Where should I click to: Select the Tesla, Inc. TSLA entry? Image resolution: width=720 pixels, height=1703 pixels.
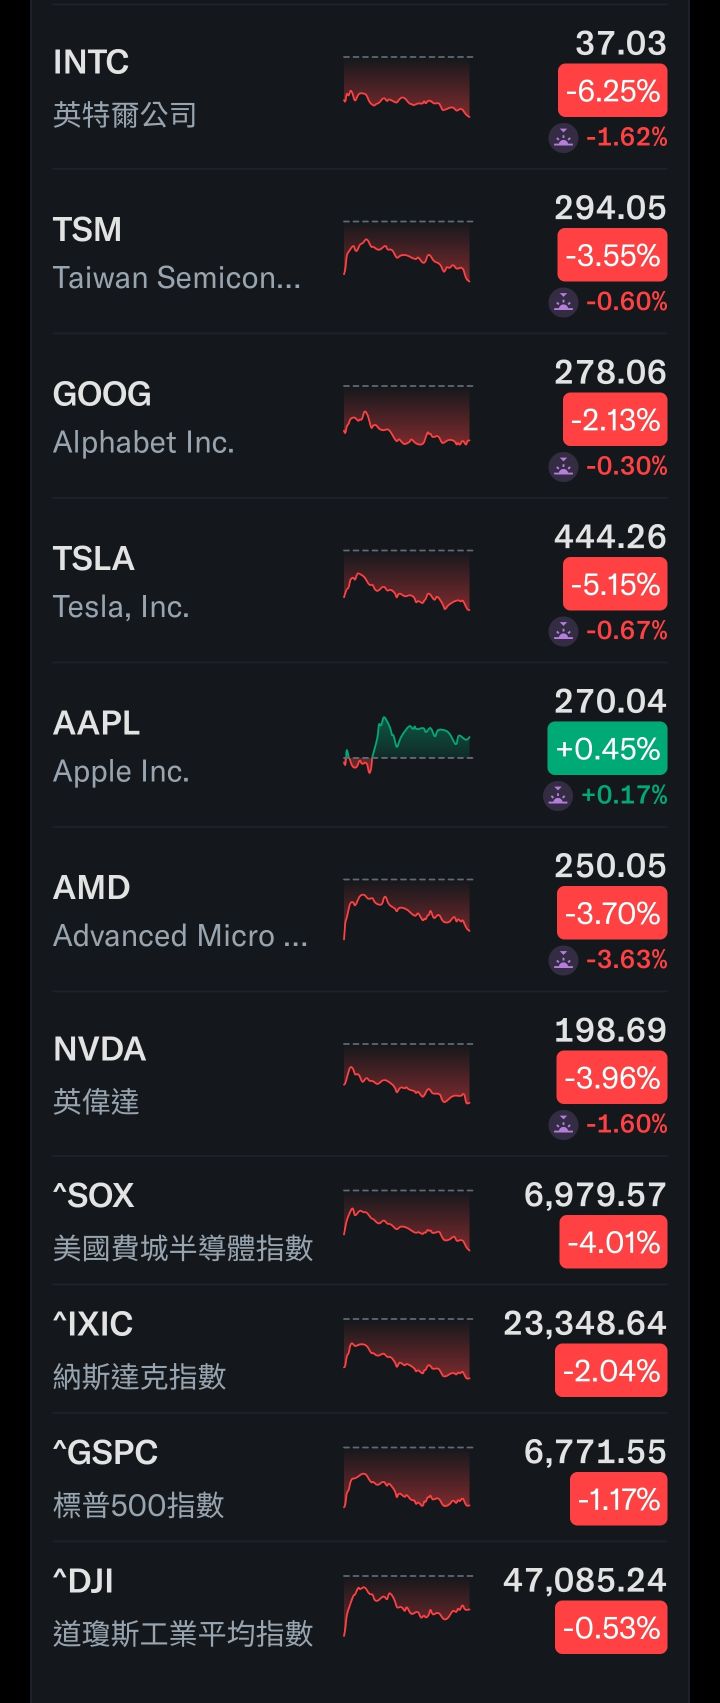point(121,581)
